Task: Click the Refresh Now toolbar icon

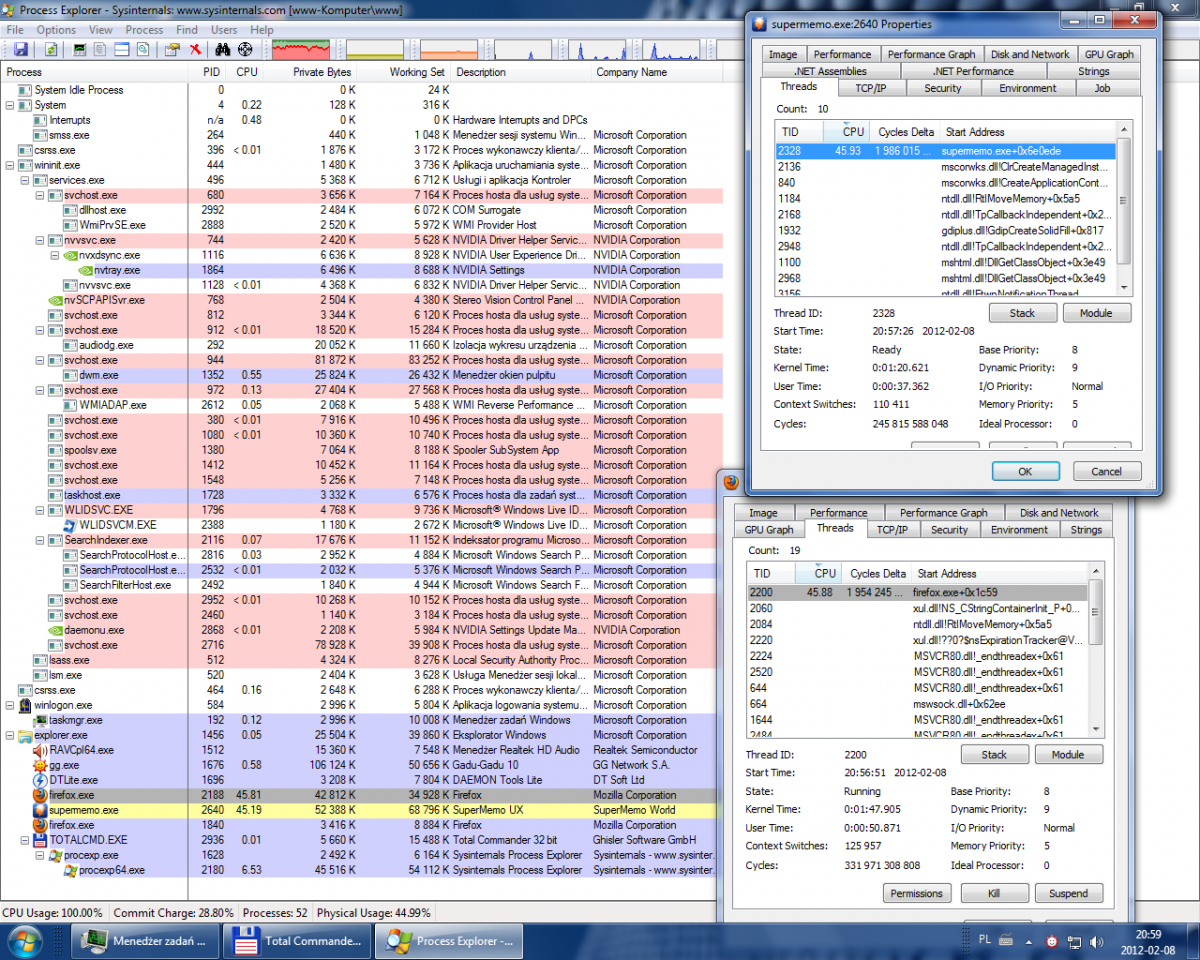Action: [x=51, y=49]
